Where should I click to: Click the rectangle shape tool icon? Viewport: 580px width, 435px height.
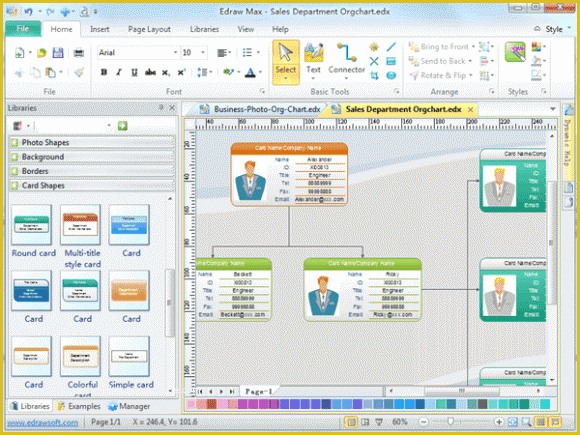(x=391, y=61)
